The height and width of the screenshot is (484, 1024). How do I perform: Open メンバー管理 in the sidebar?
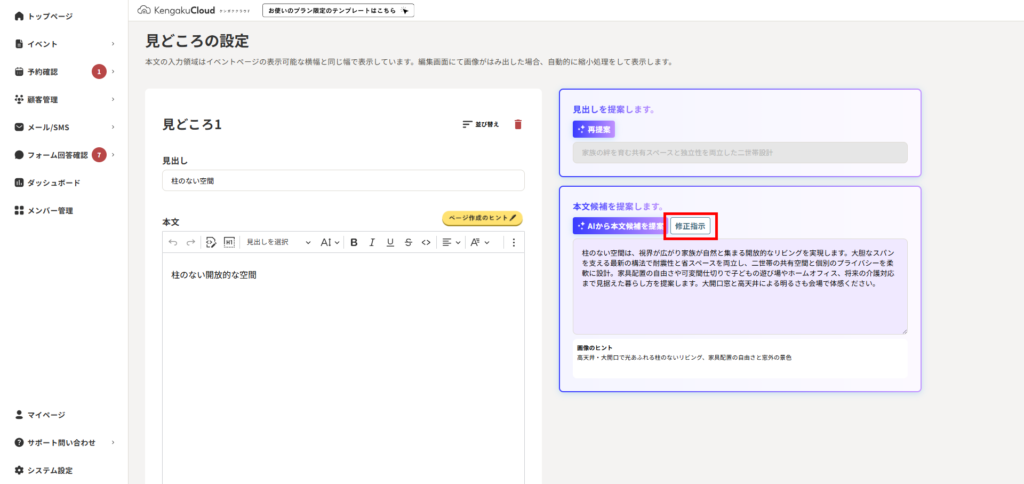(x=50, y=211)
